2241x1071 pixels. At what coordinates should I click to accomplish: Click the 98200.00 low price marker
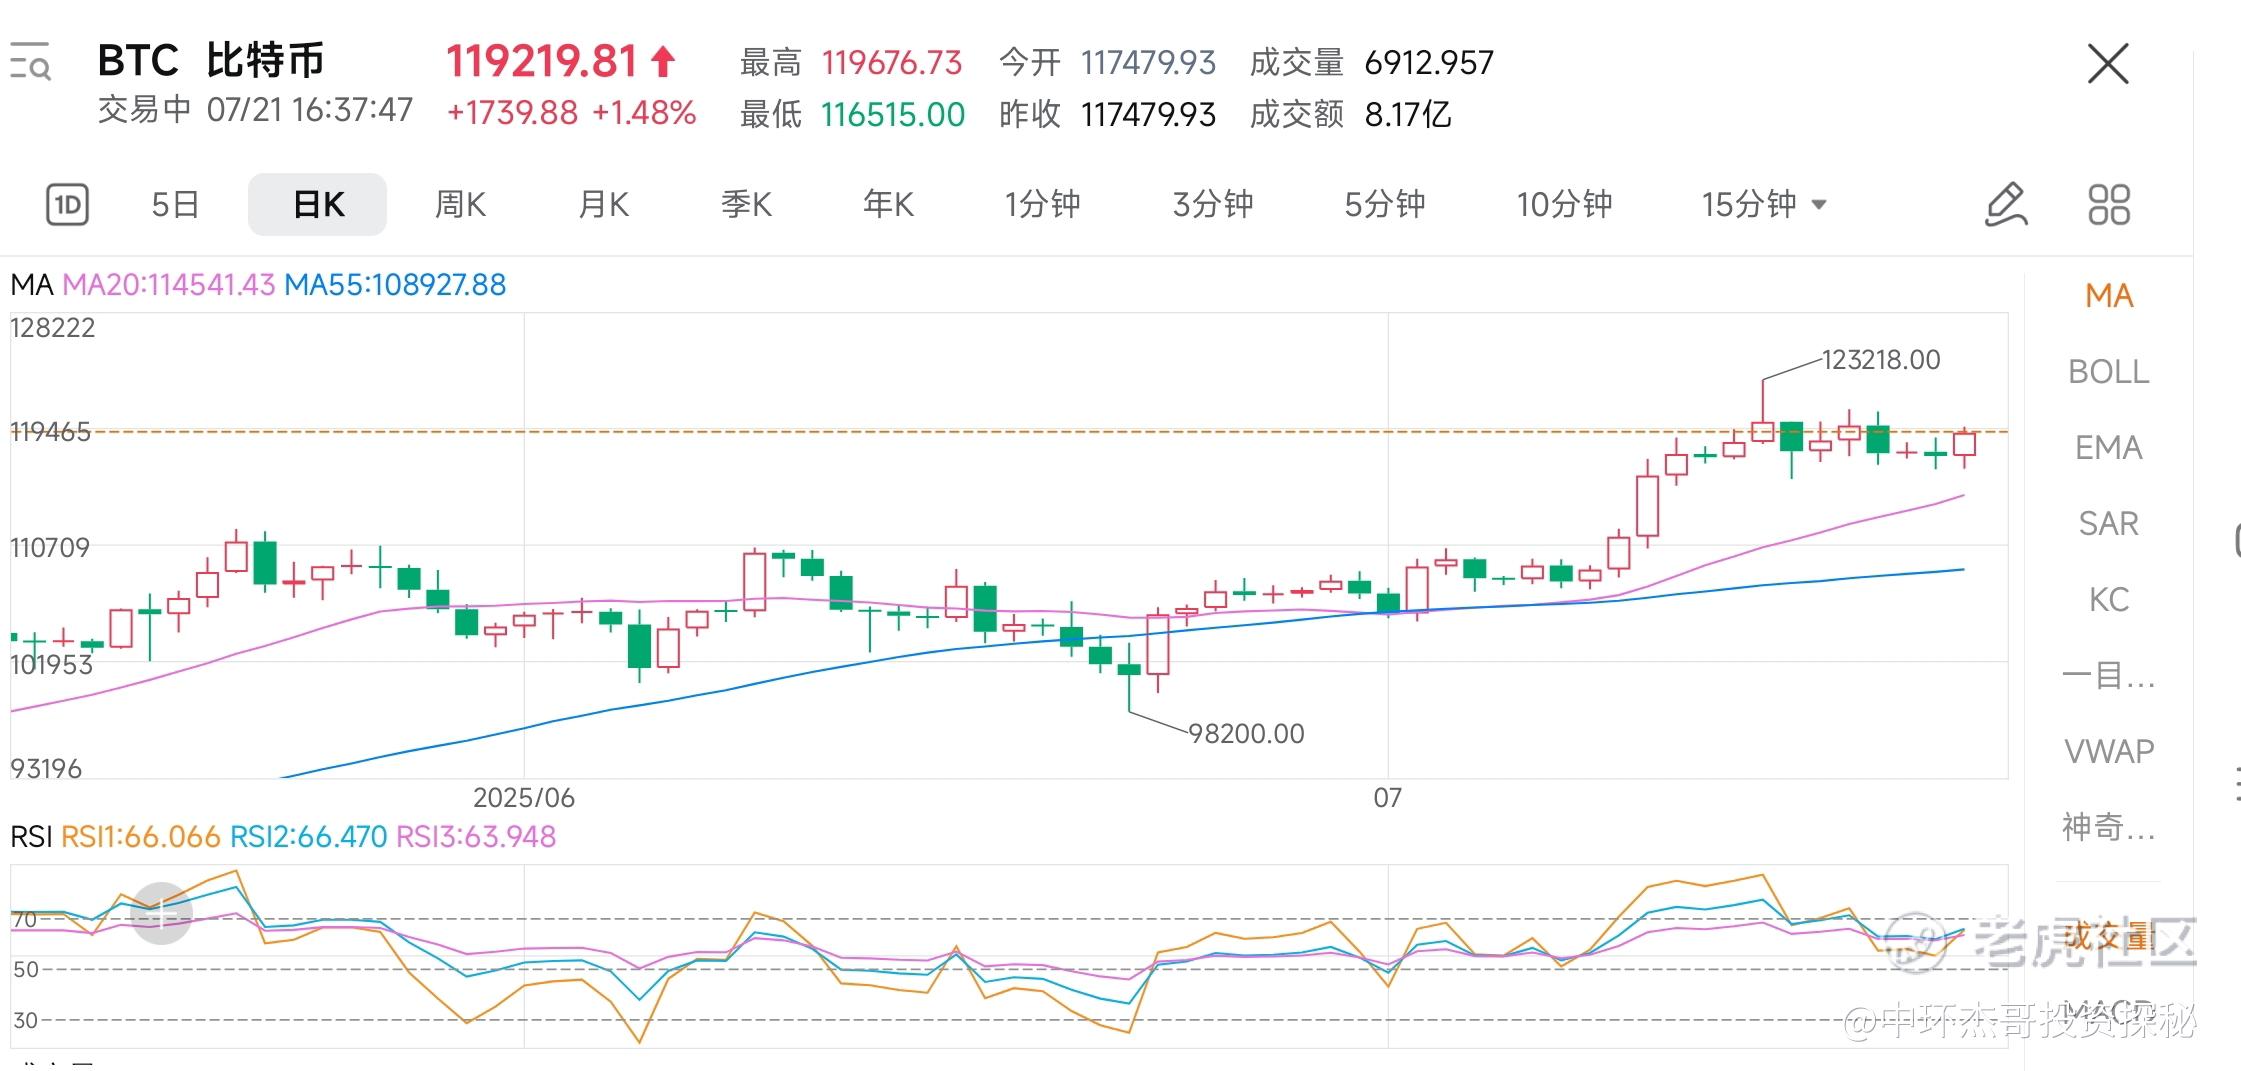(x=1246, y=734)
